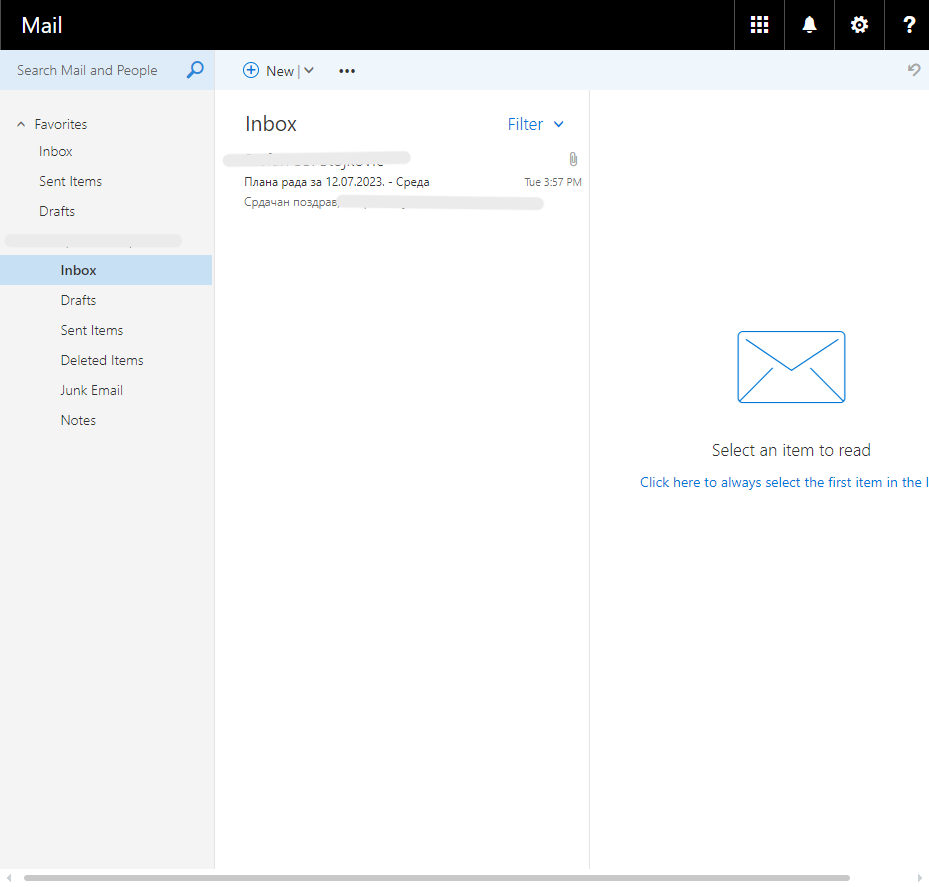The height and width of the screenshot is (887, 929).
Task: Open the more actions ellipsis menu
Action: point(347,71)
